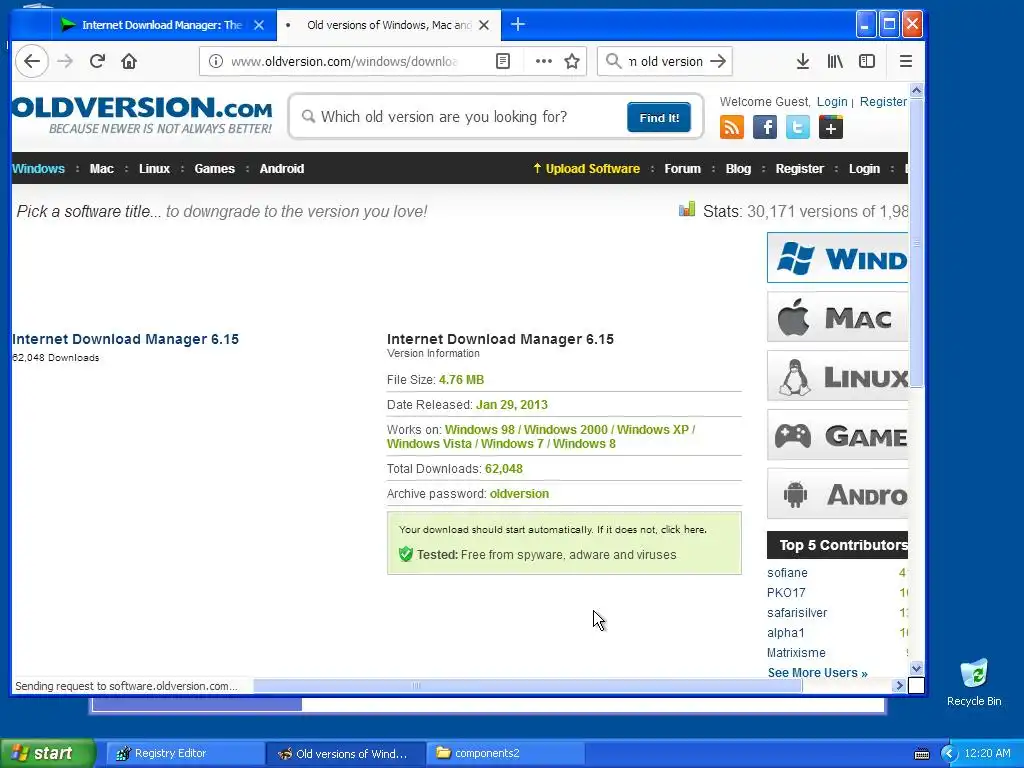Open the Linux category banner
This screenshot has height=768, width=1024.
838,376
